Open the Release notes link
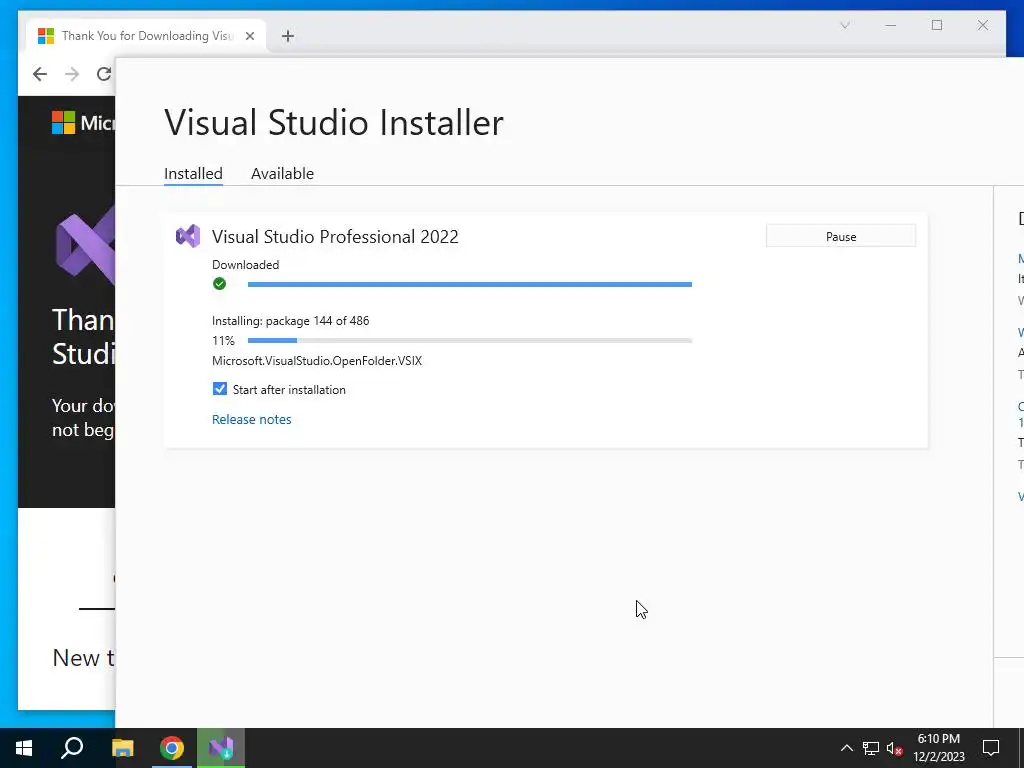 251,419
